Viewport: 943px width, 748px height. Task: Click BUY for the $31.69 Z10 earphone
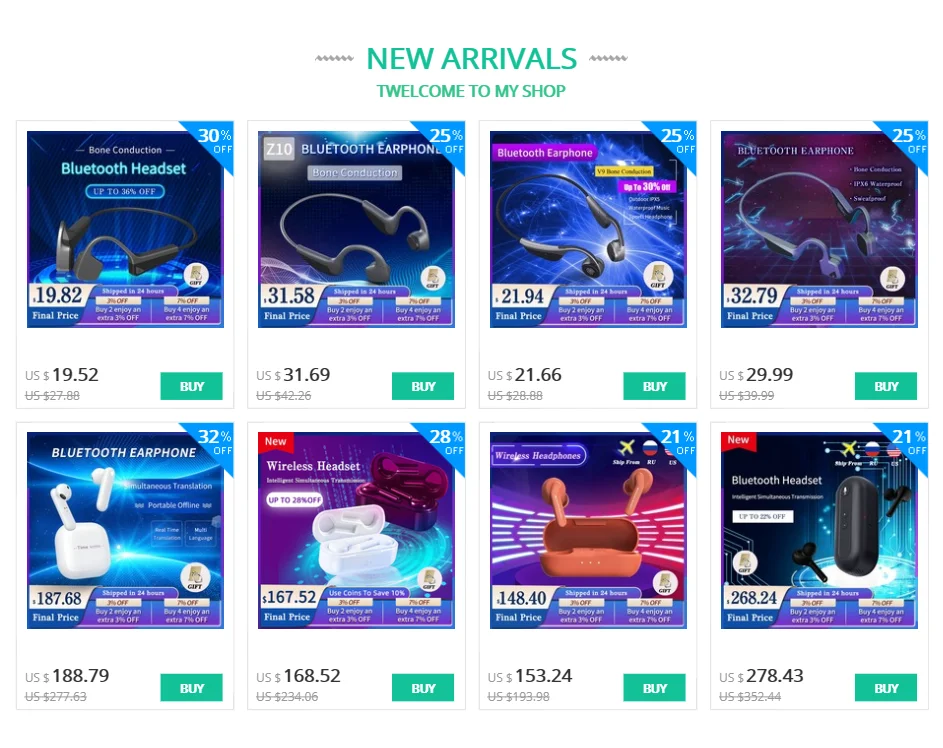tap(423, 386)
